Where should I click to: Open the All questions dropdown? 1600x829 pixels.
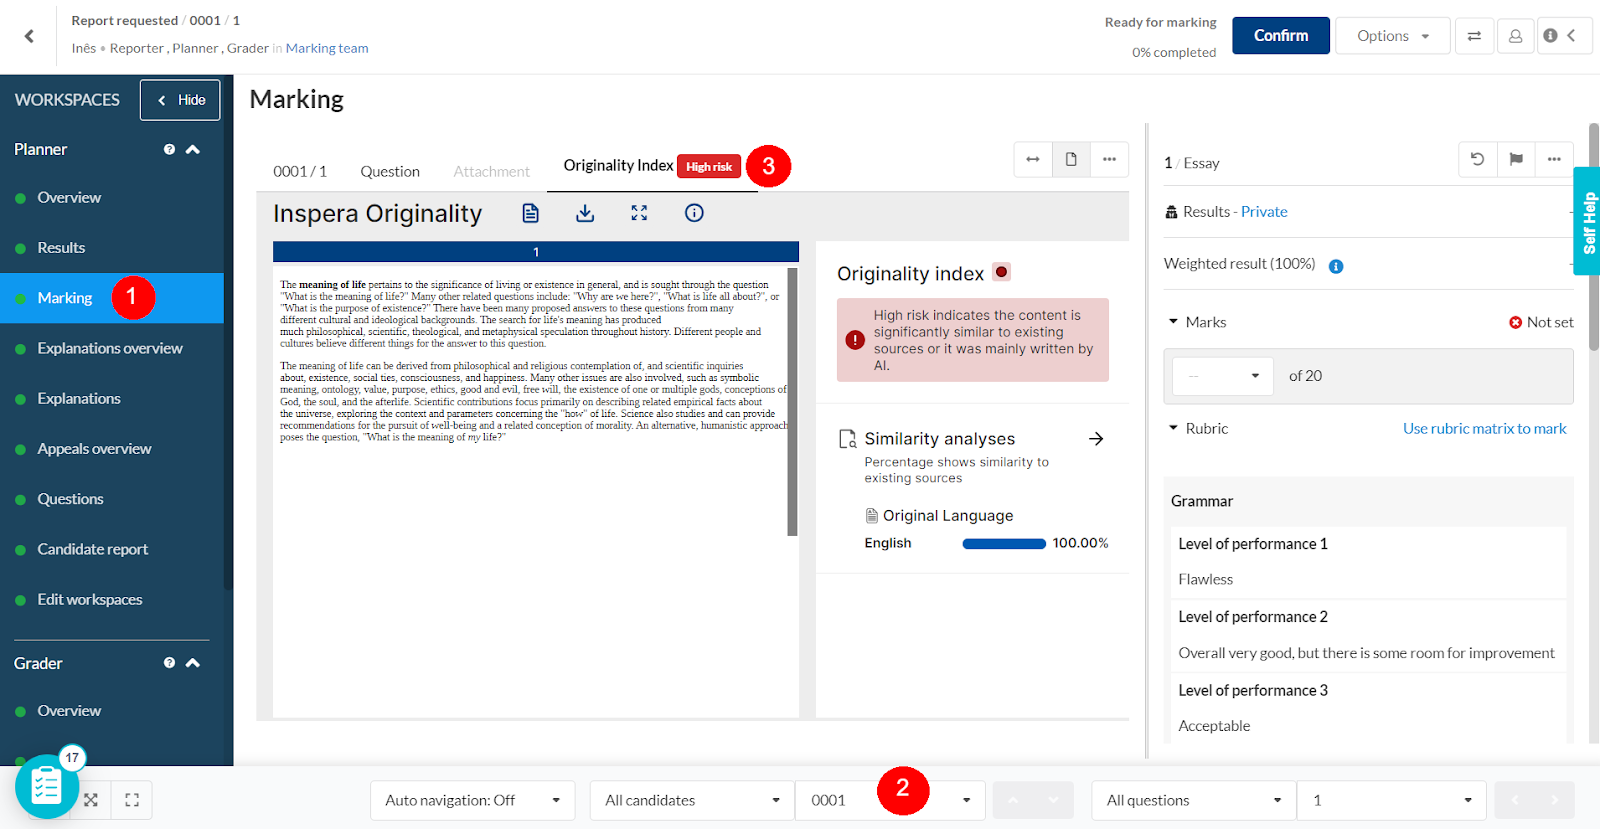click(1193, 800)
